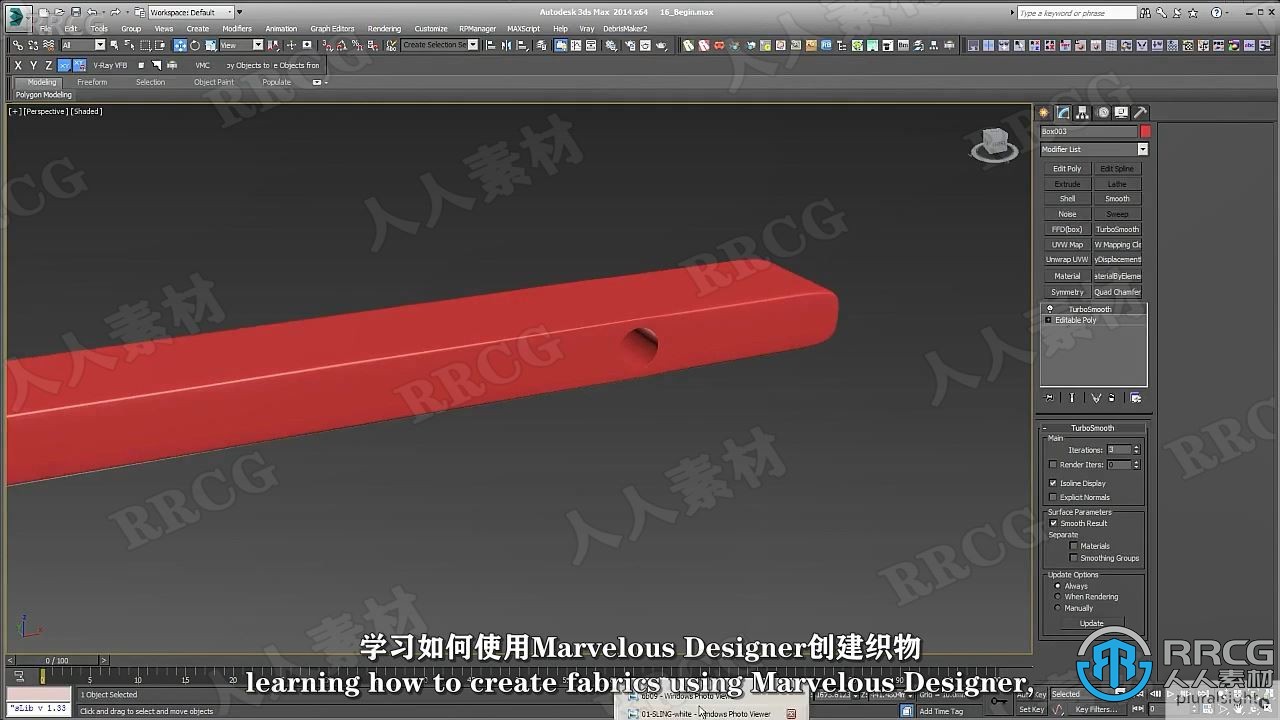Click the Edit Poly modifier button
Screen dimensions: 1280x720
(x=1067, y=169)
